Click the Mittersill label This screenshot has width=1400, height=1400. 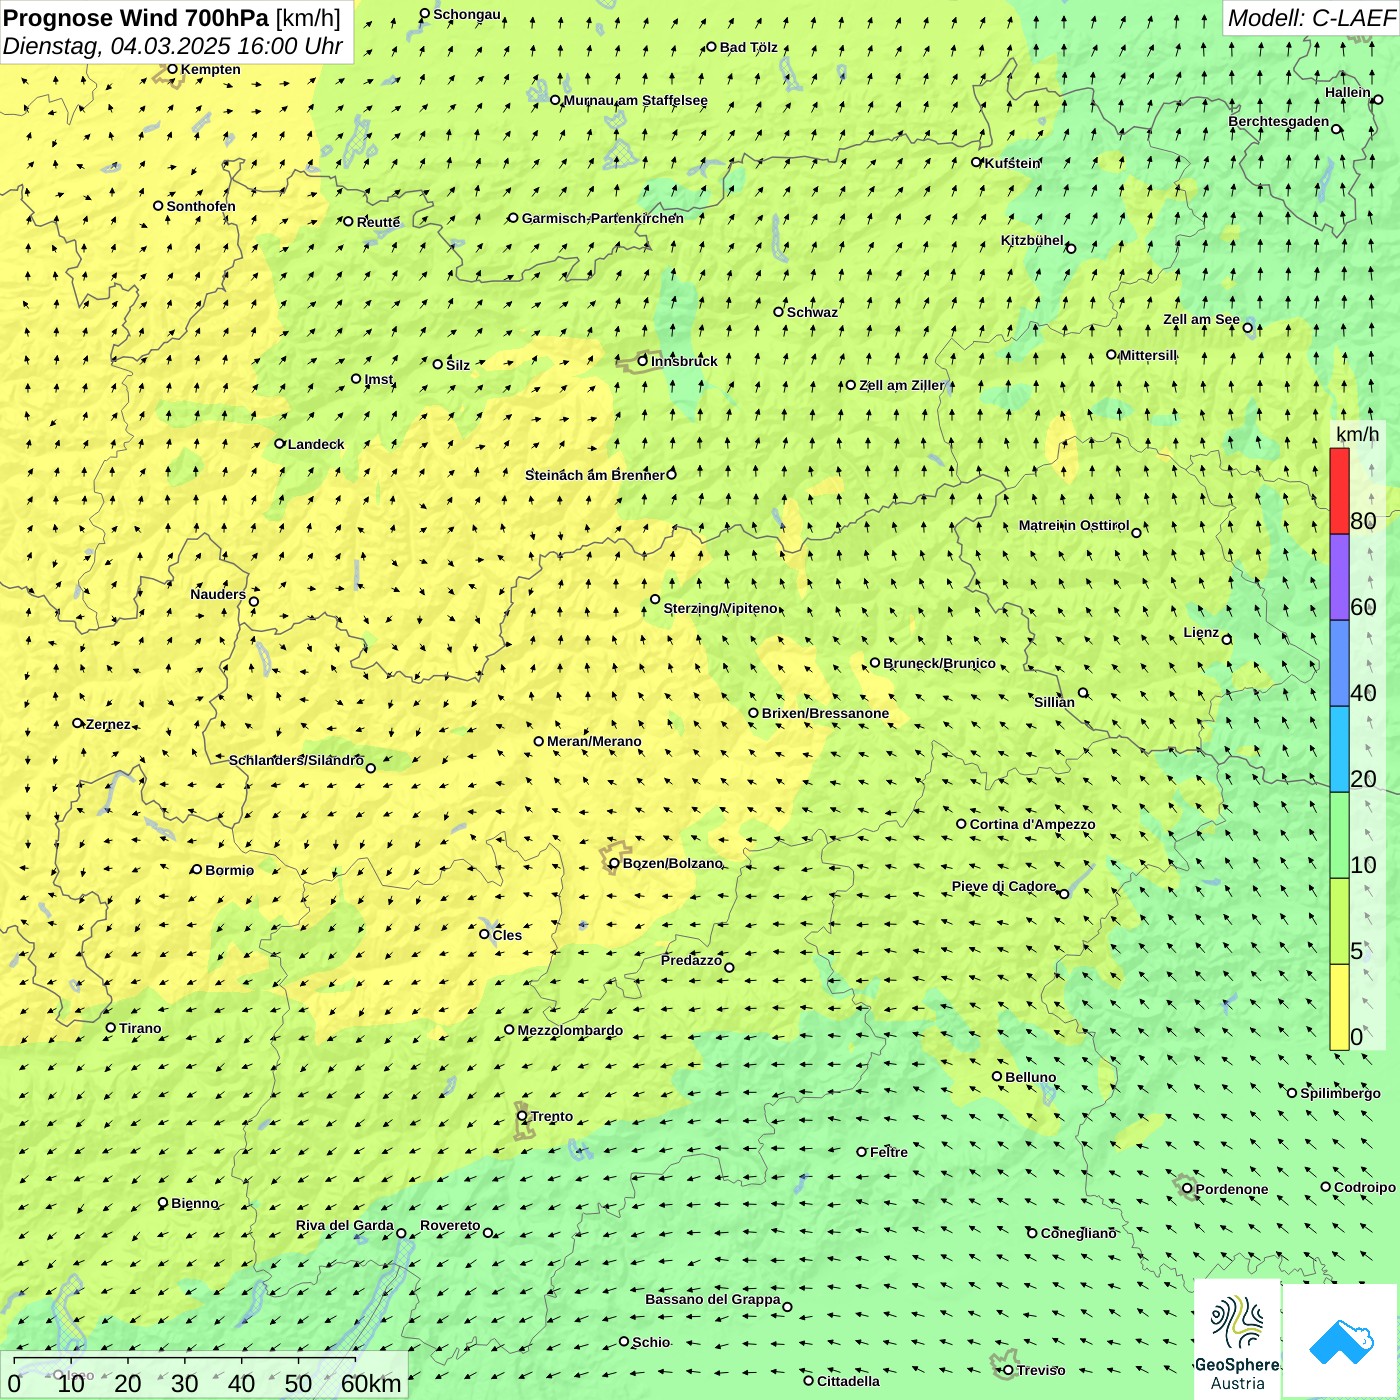(1148, 355)
